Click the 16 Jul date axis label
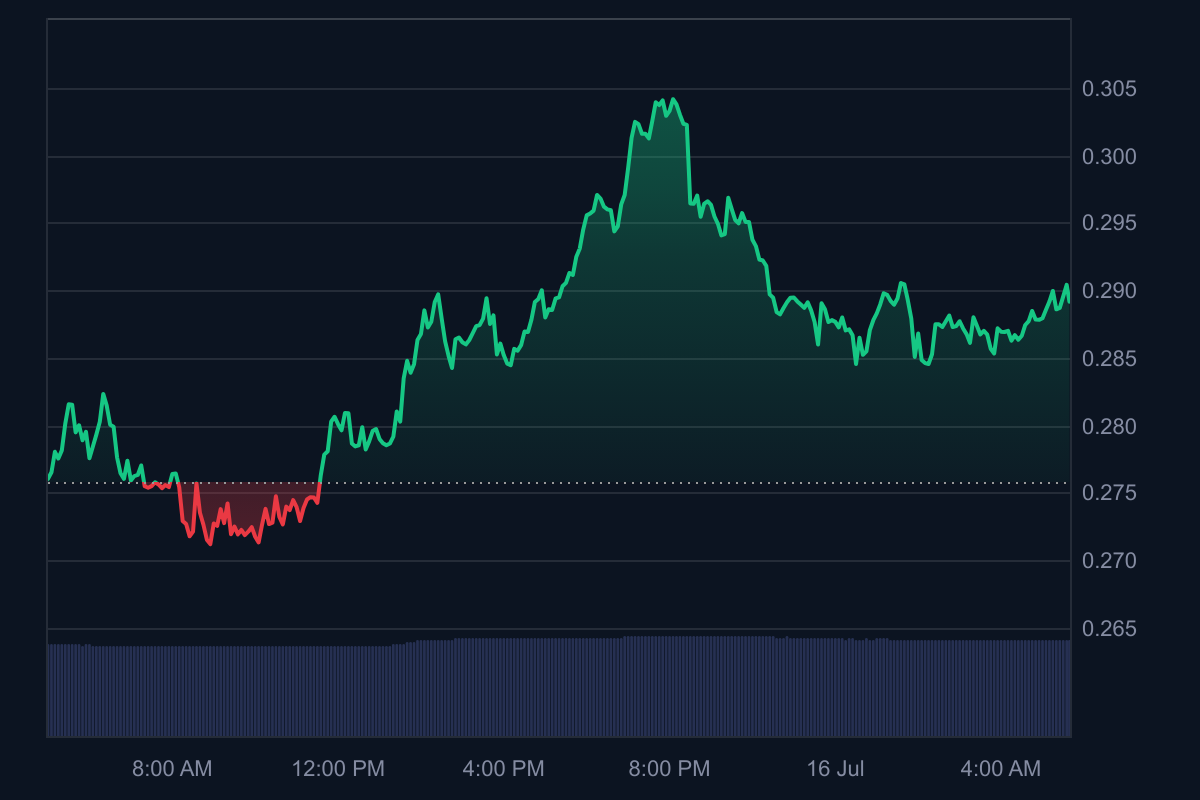The height and width of the screenshot is (800, 1200). (836, 769)
